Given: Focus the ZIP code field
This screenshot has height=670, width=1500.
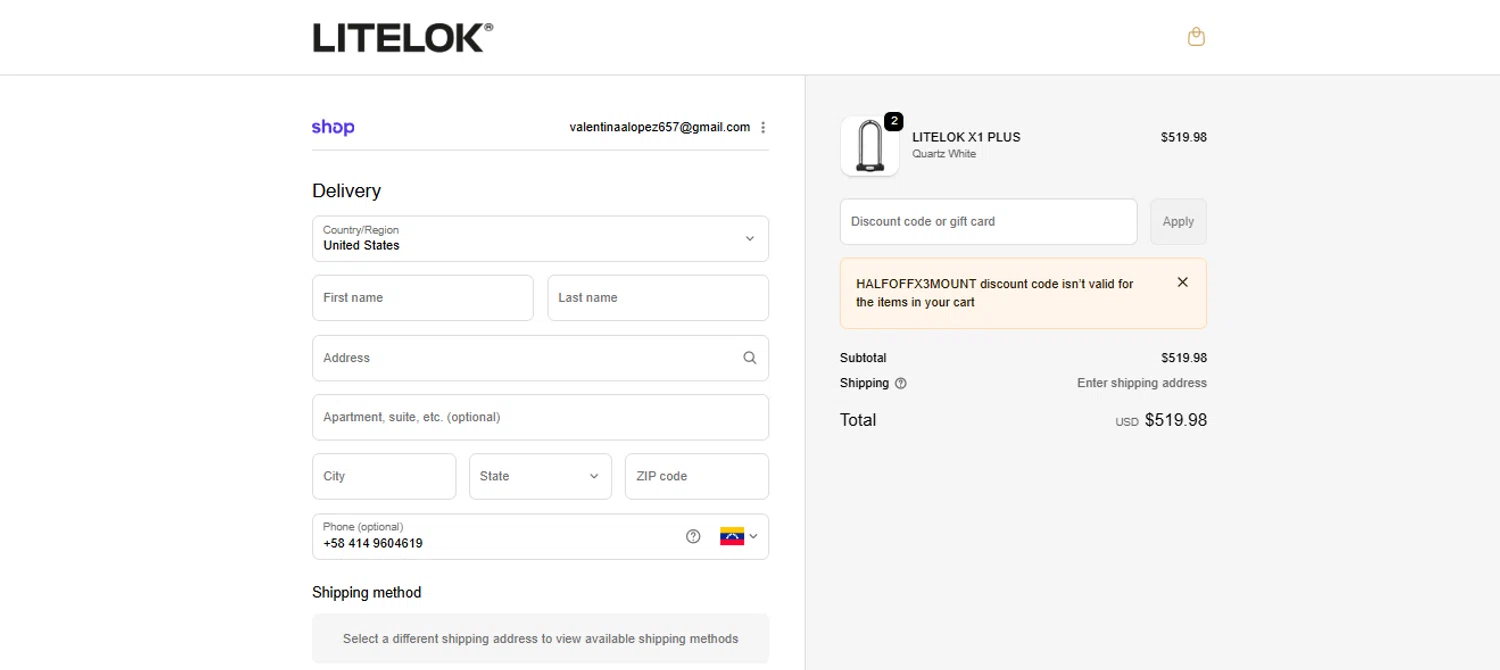Looking at the screenshot, I should pos(697,476).
